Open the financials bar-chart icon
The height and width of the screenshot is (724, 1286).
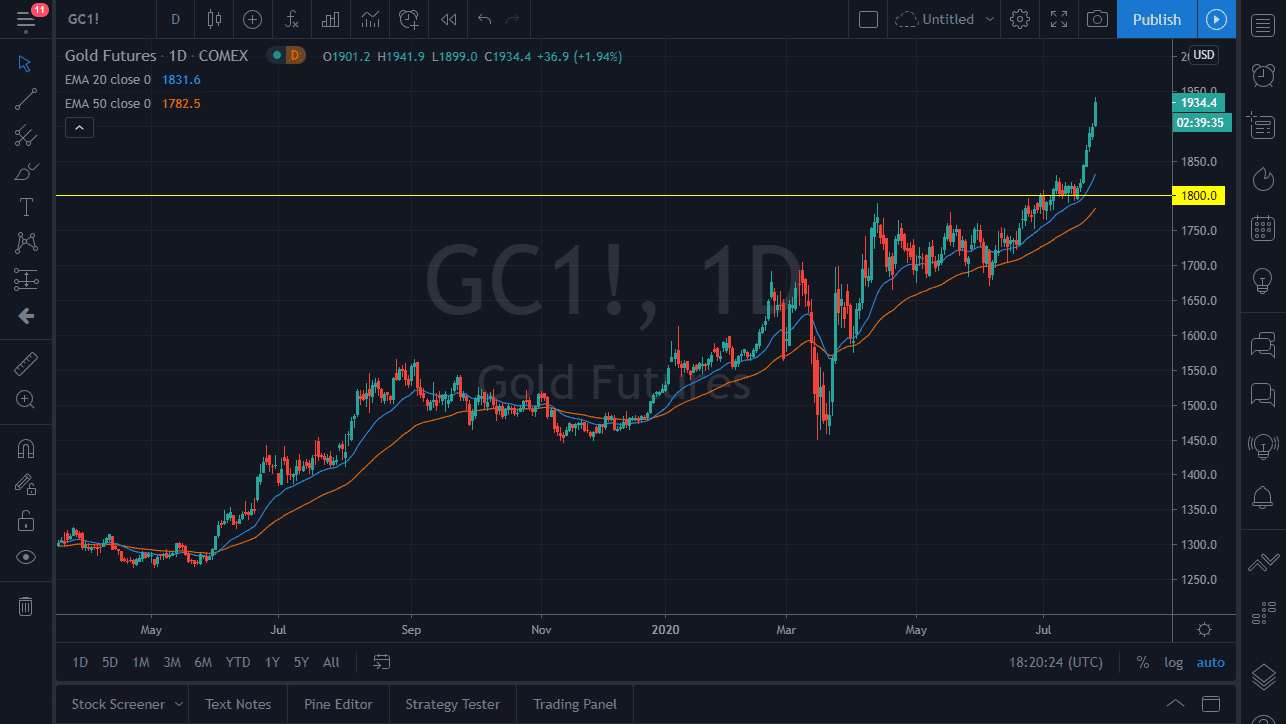click(331, 19)
